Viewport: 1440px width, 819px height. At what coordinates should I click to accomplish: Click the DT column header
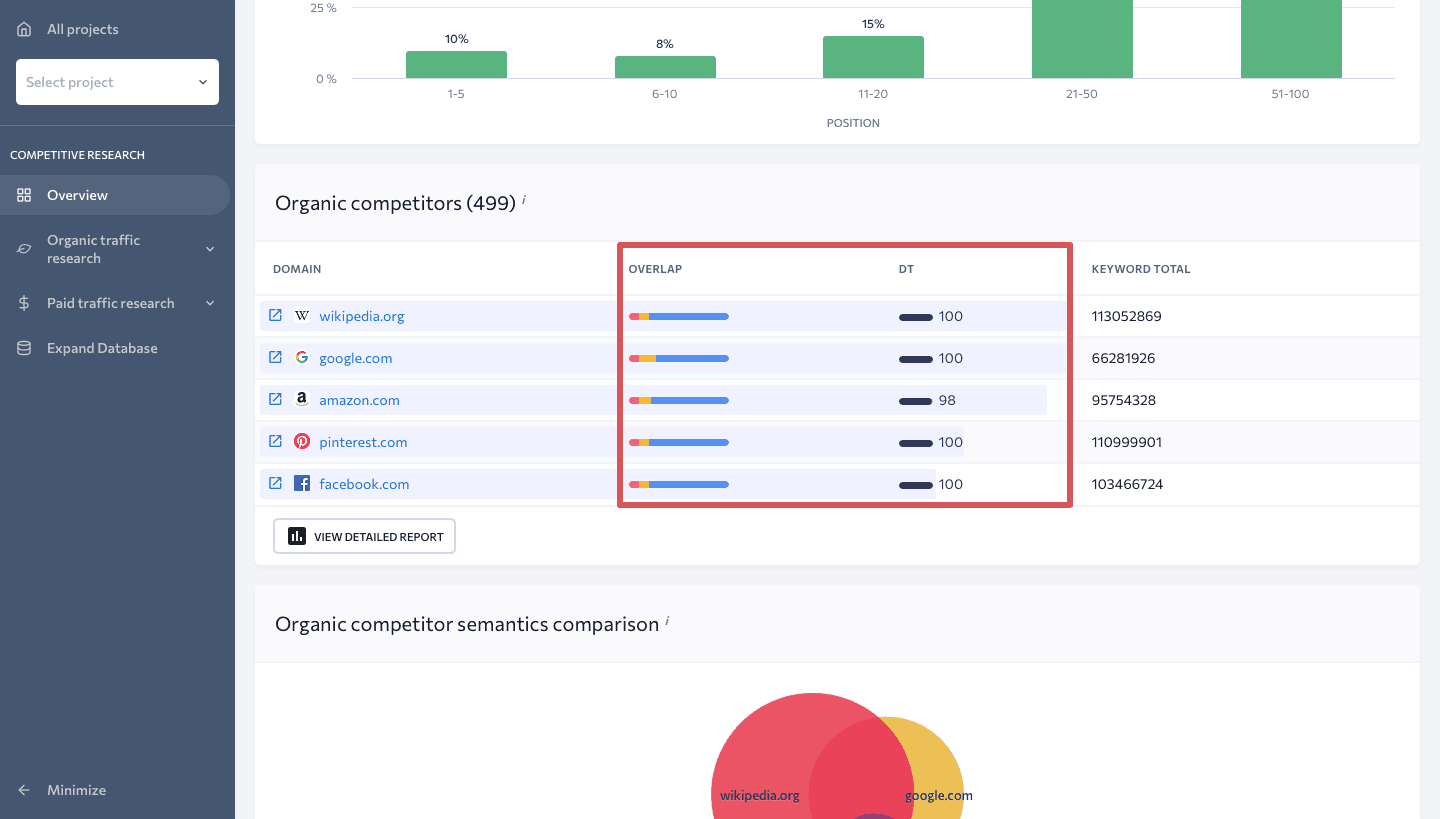[906, 269]
